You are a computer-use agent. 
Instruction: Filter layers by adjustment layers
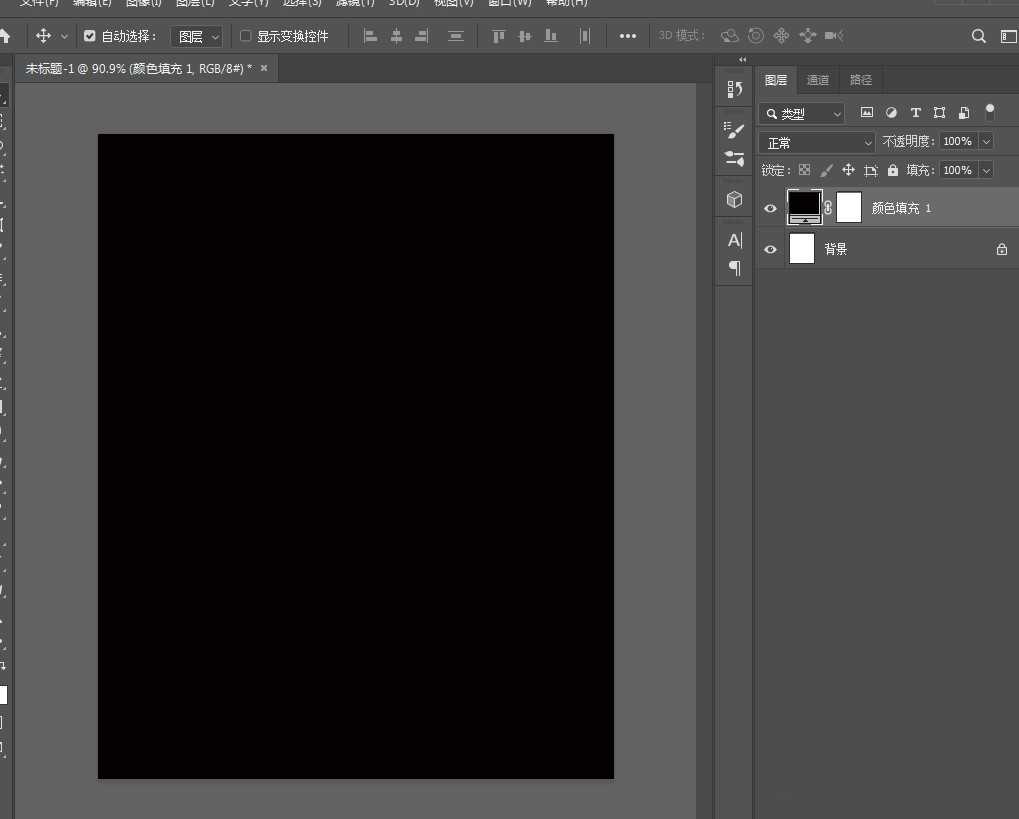pos(891,113)
